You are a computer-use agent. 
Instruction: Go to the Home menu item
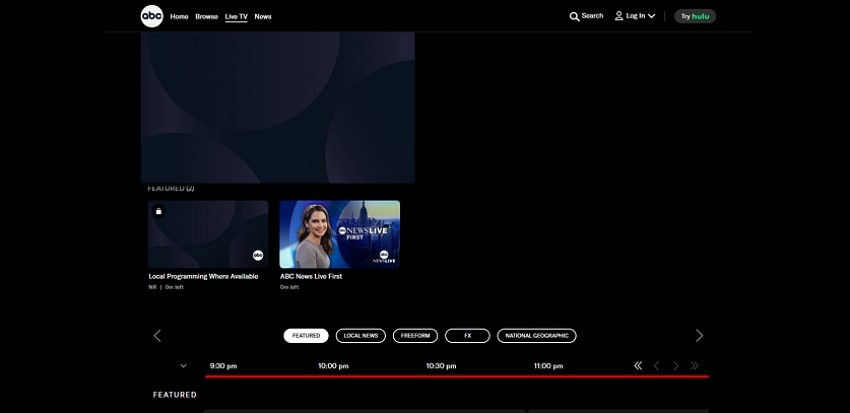[x=179, y=17]
